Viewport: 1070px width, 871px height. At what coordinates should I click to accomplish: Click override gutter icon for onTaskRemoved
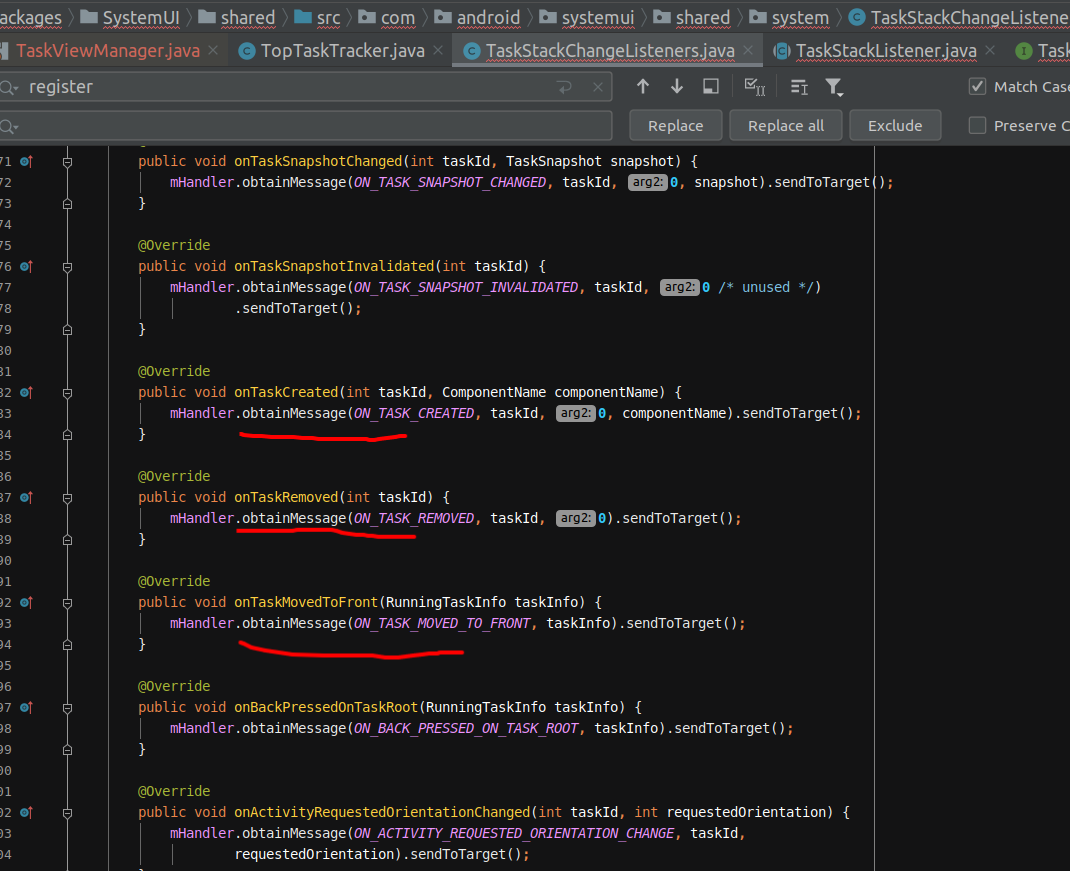(27, 498)
